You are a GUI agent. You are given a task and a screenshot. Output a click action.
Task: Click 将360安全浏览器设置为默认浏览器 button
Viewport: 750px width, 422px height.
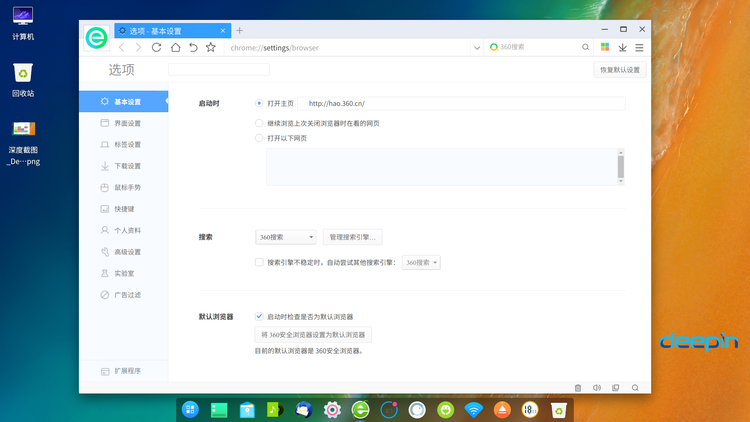(313, 334)
